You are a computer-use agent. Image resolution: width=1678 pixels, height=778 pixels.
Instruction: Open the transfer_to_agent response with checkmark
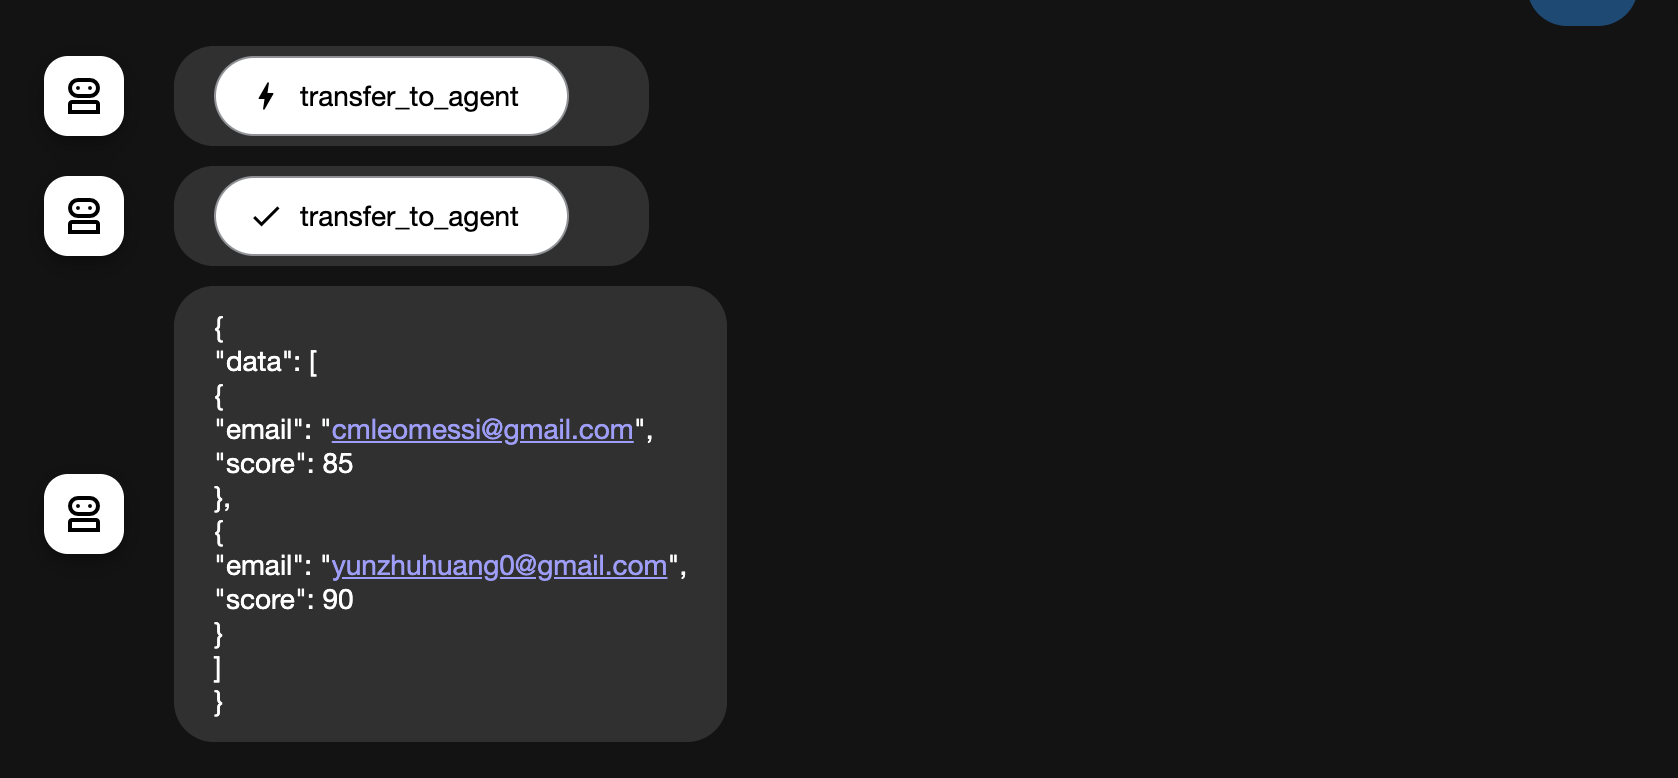coord(391,216)
